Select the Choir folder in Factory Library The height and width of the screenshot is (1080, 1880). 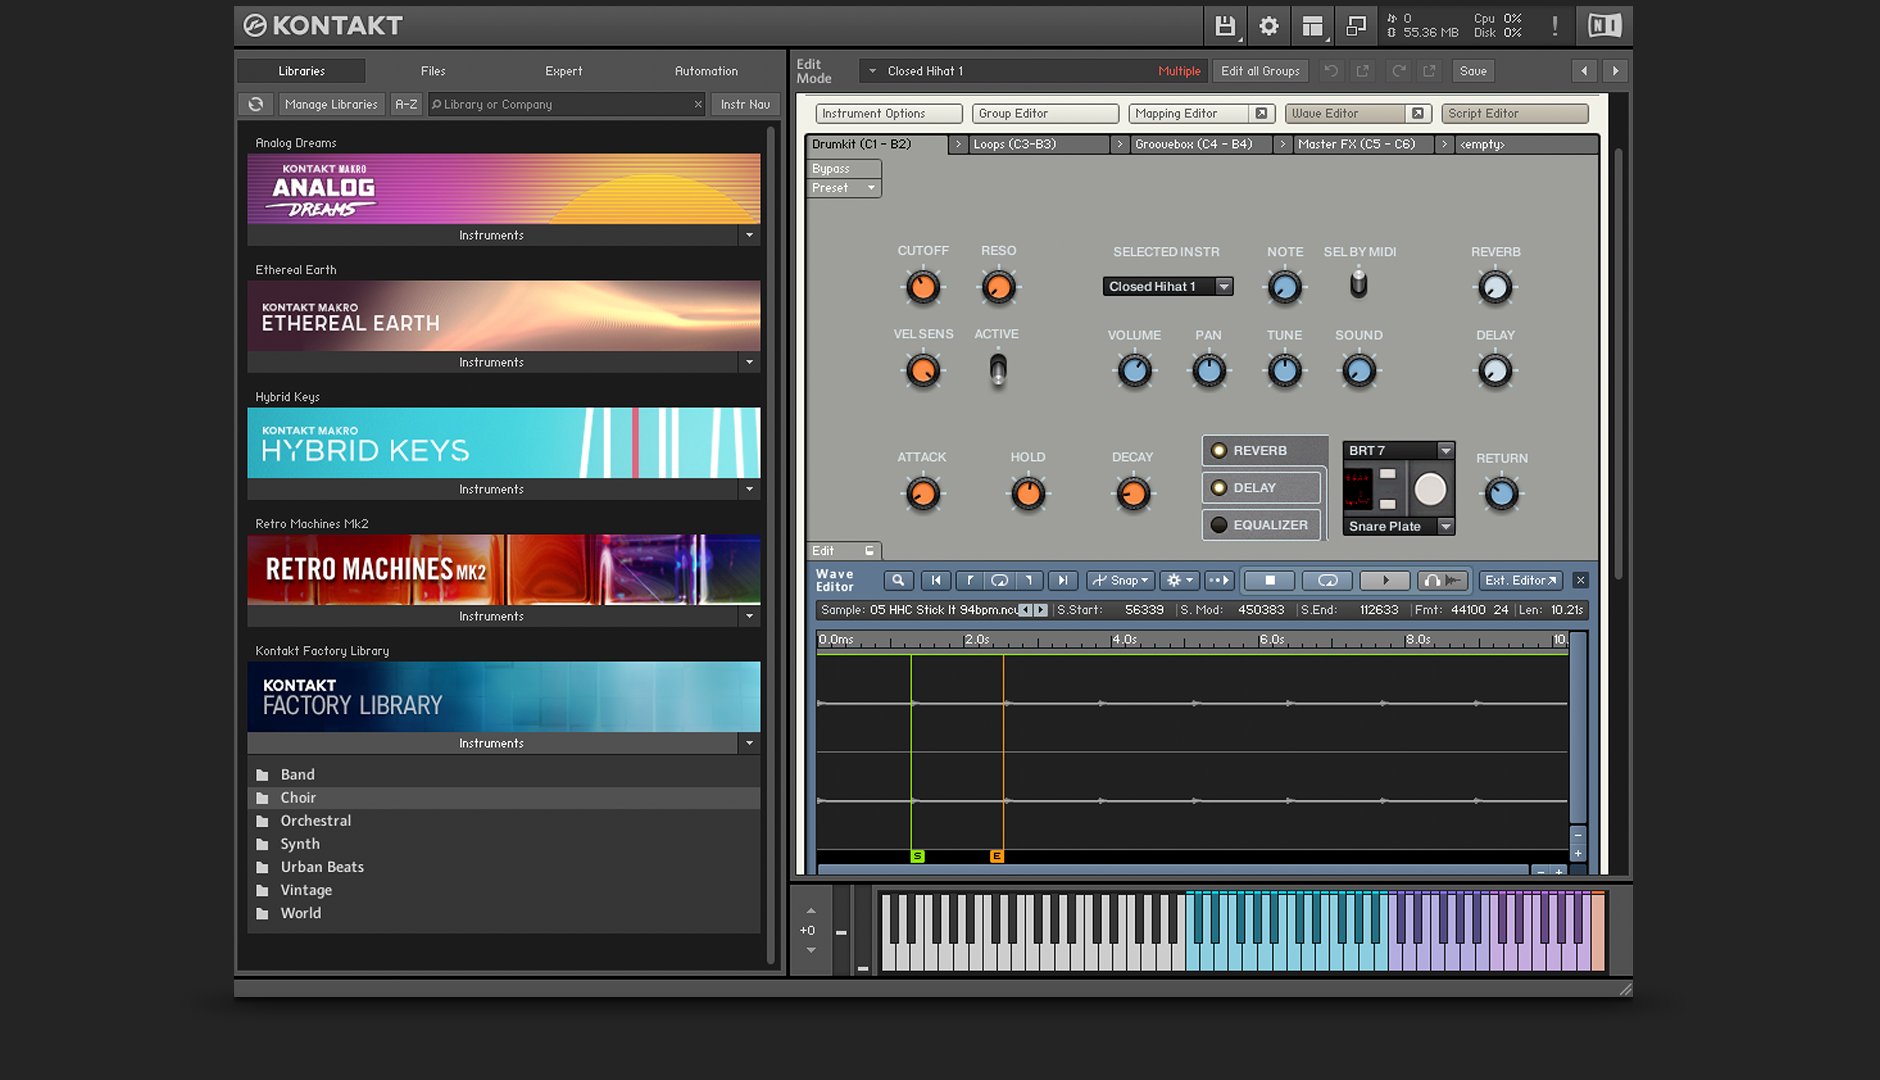click(298, 797)
